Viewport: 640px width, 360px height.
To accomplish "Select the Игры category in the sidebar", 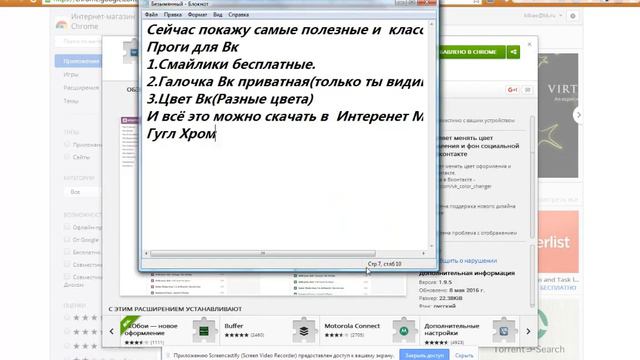I will pos(71,75).
